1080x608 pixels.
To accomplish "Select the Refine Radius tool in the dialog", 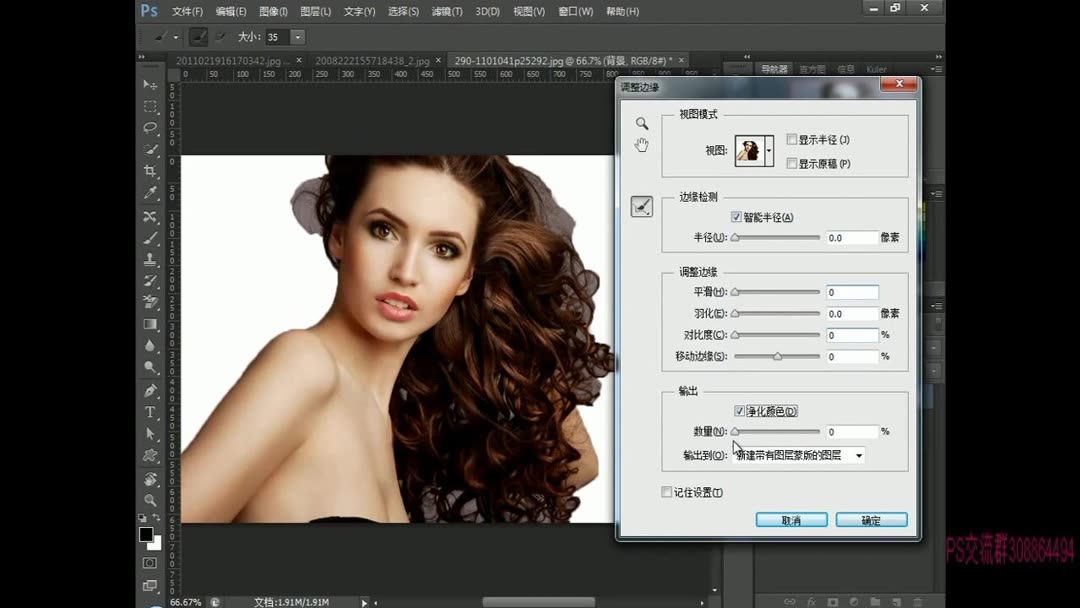I will (642, 206).
